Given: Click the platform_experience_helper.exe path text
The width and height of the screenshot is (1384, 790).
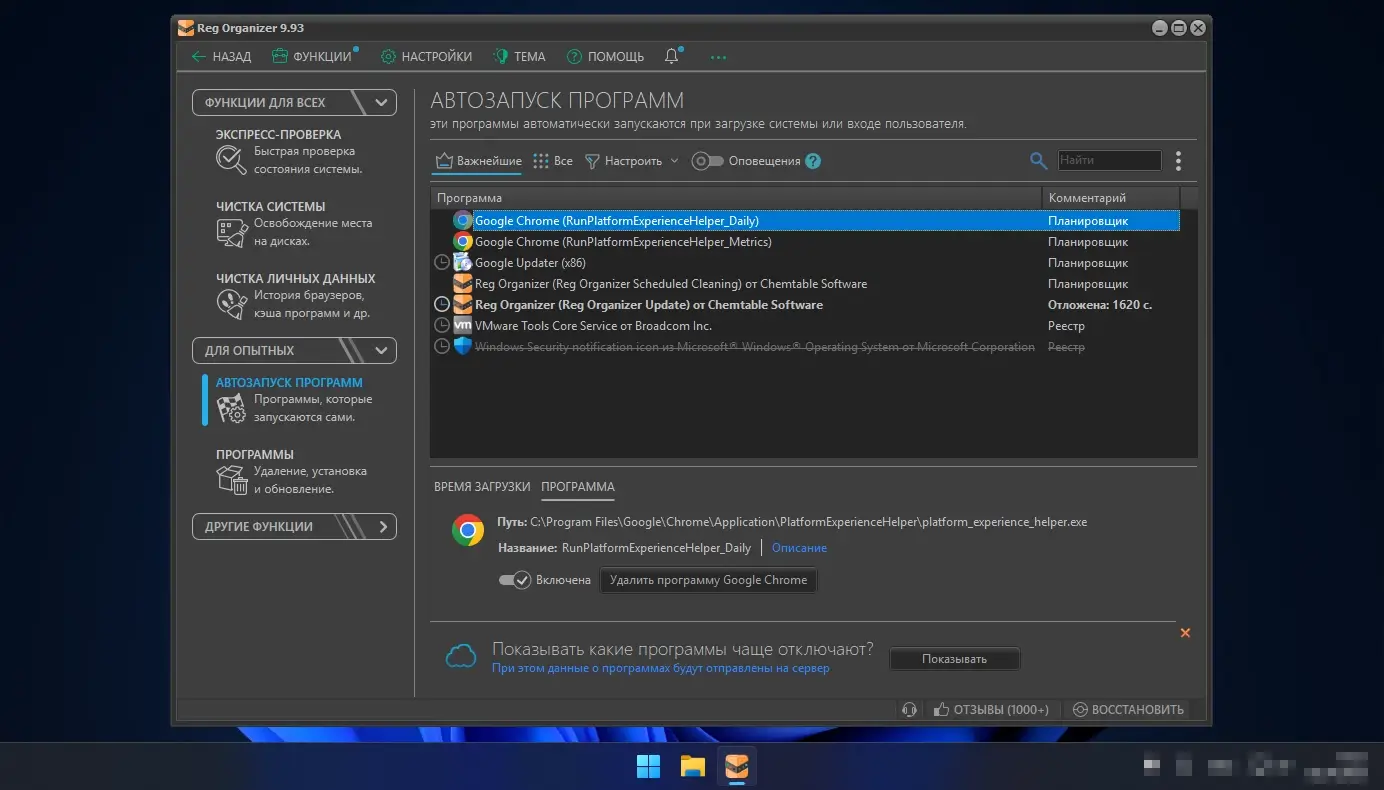Looking at the screenshot, I should (808, 522).
